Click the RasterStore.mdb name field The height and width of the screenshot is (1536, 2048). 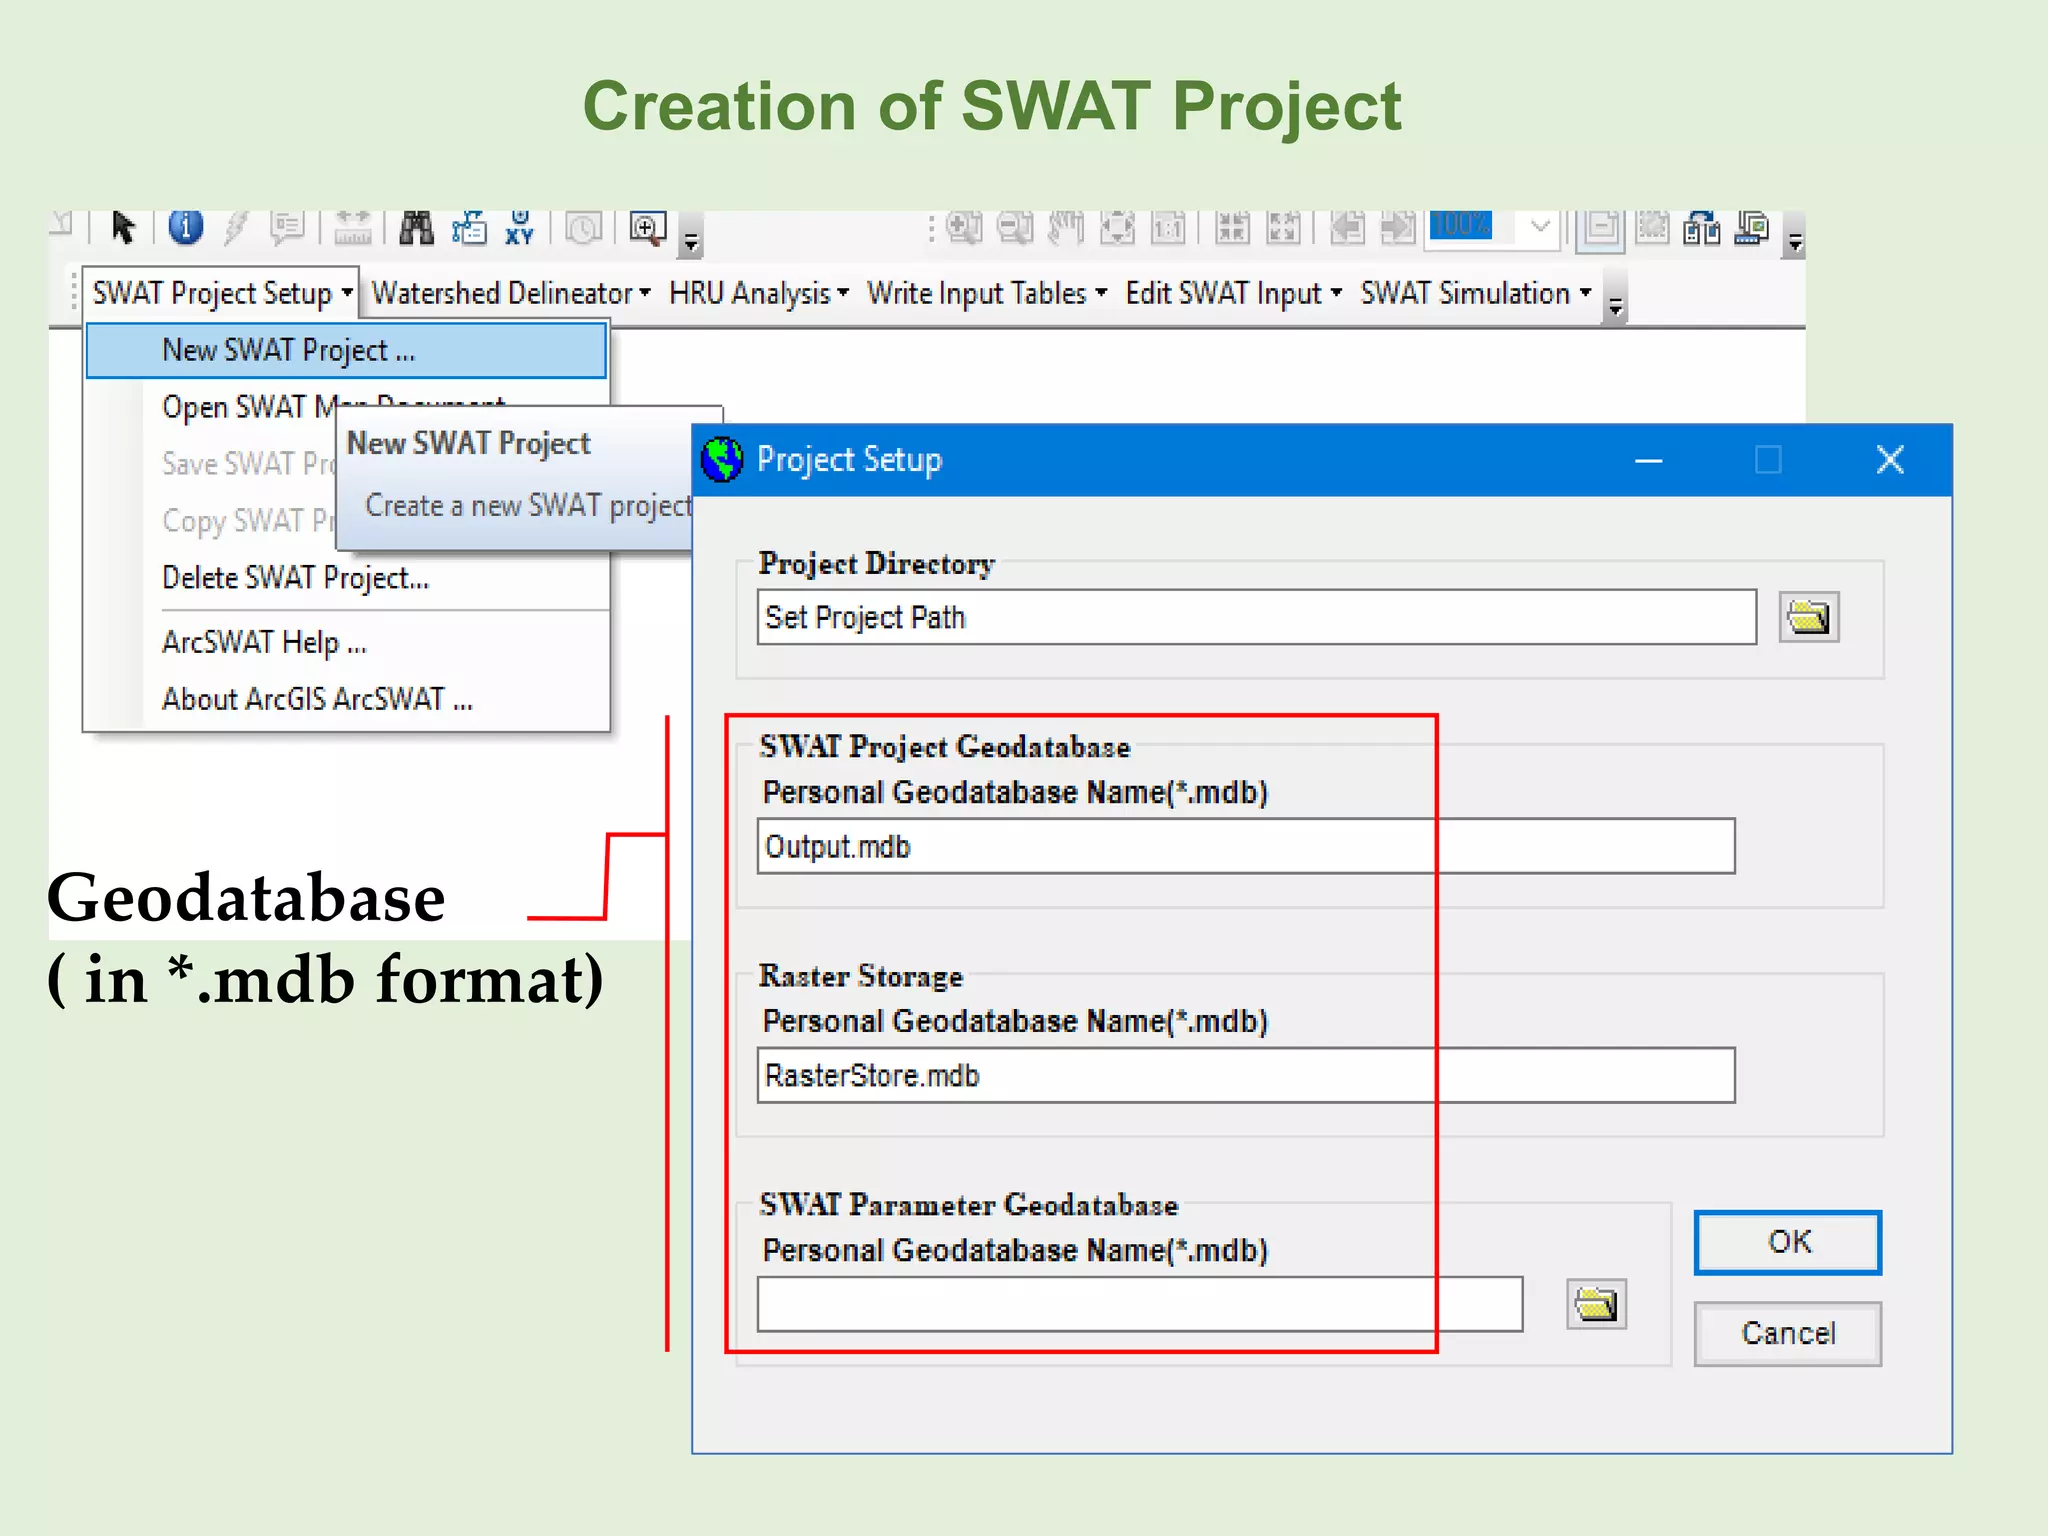[x=1246, y=1075]
